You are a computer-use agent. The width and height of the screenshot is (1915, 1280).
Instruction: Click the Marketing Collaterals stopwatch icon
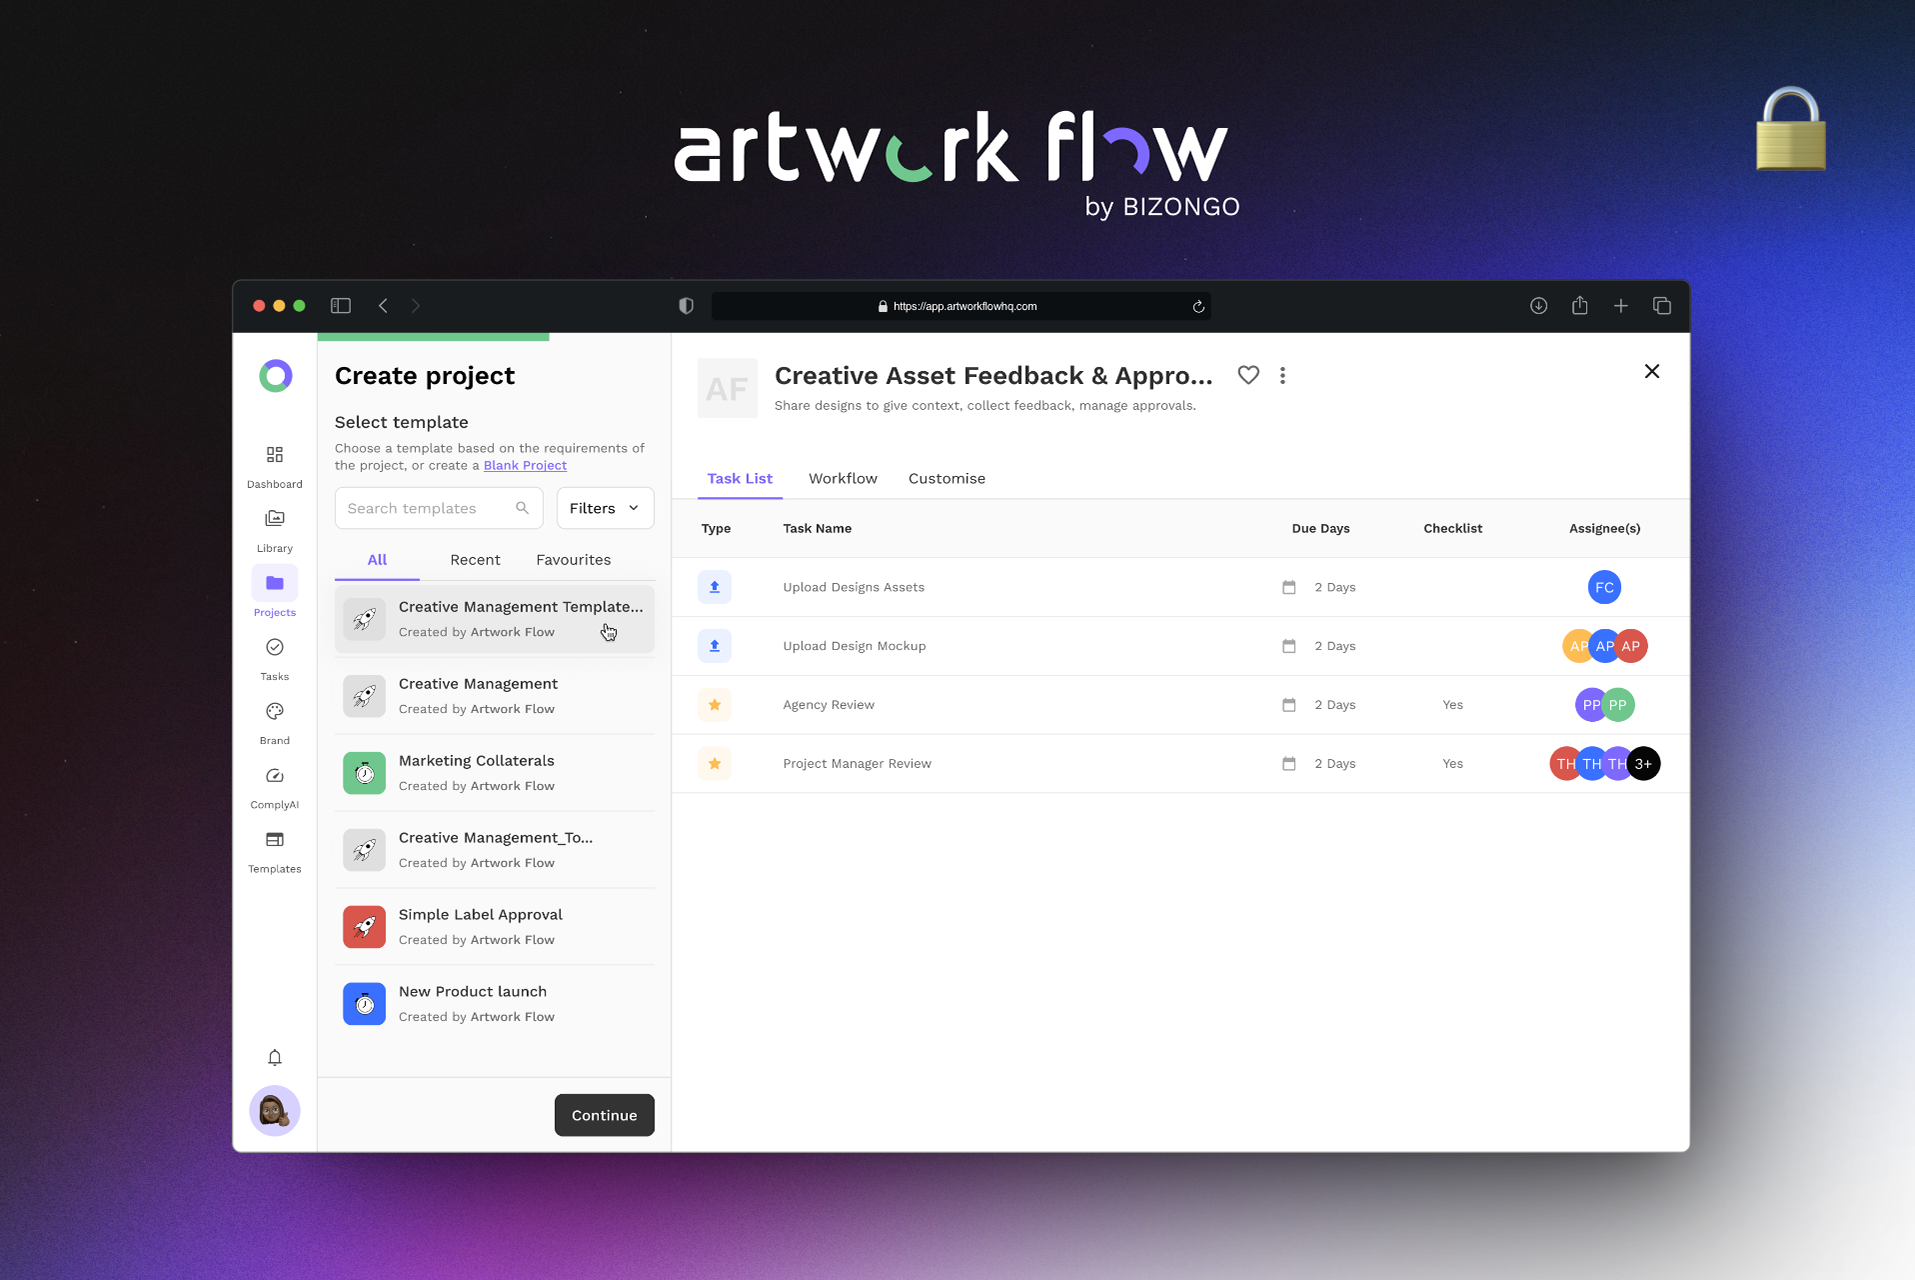pyautogui.click(x=364, y=773)
